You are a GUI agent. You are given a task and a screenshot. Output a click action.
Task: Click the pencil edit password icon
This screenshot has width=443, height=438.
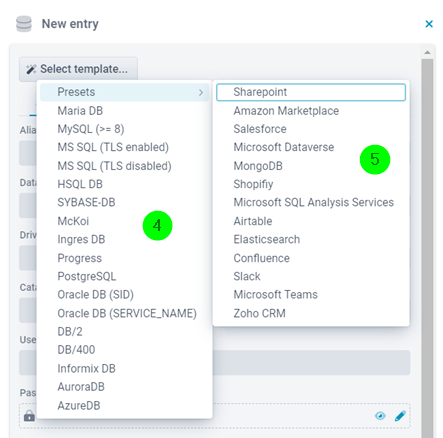point(400,416)
